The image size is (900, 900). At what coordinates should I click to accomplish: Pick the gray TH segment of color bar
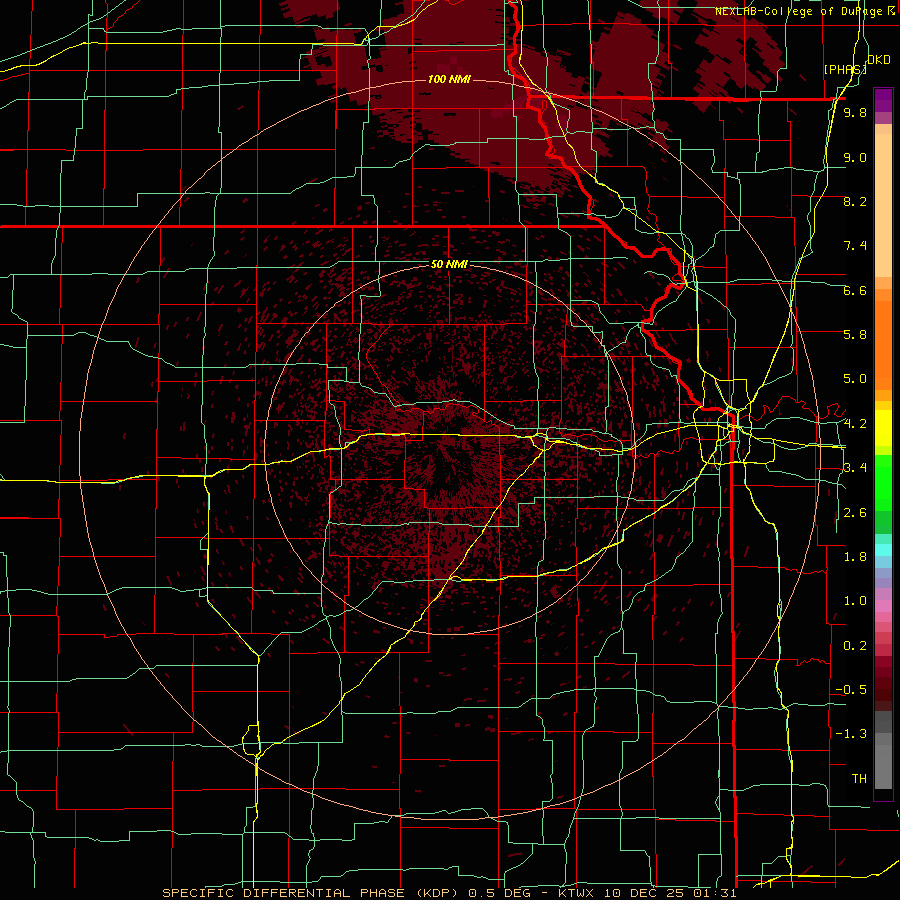click(x=883, y=769)
